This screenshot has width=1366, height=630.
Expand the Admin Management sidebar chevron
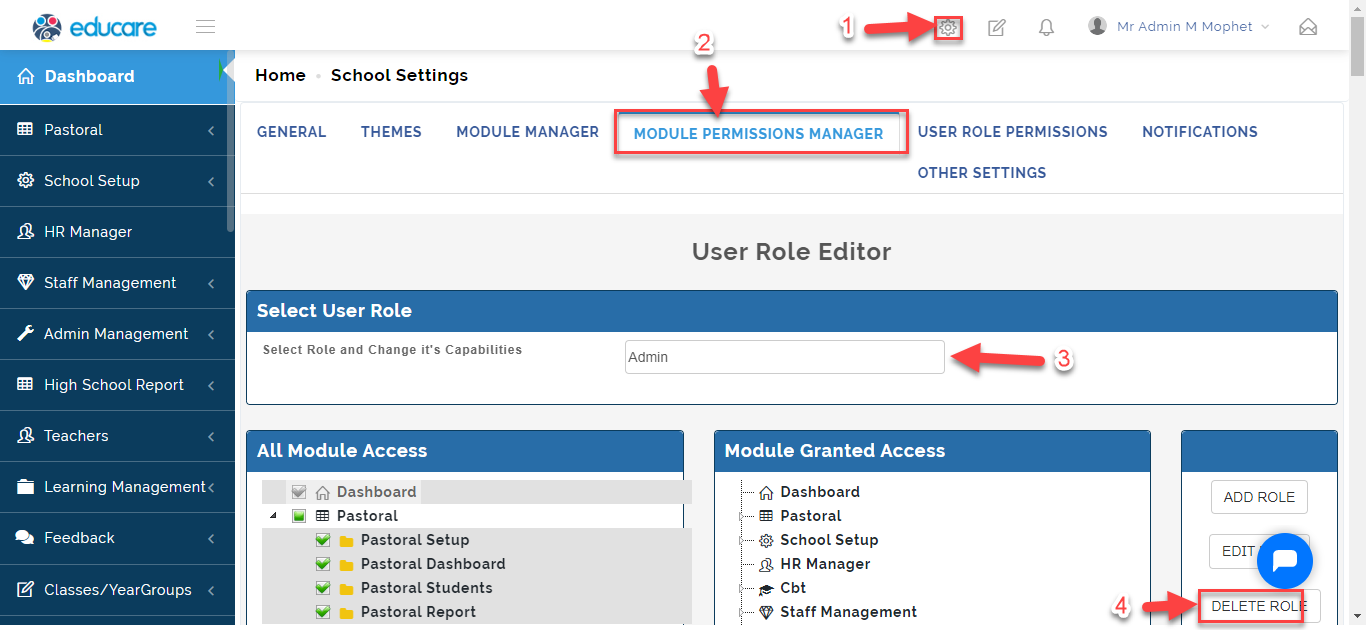click(x=211, y=335)
